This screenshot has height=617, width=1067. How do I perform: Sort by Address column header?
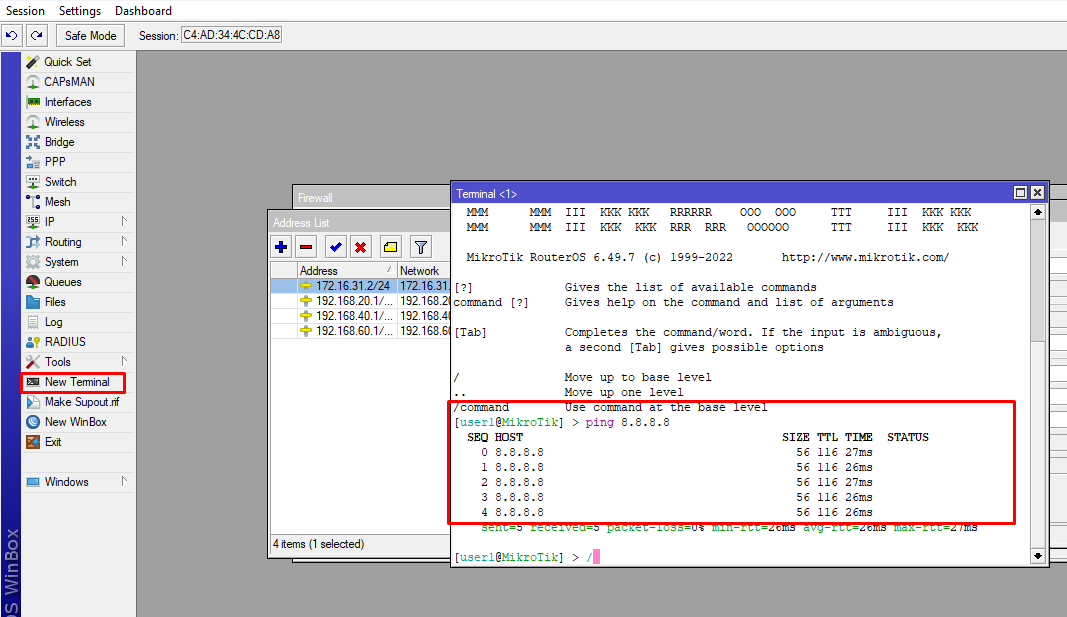point(347,271)
